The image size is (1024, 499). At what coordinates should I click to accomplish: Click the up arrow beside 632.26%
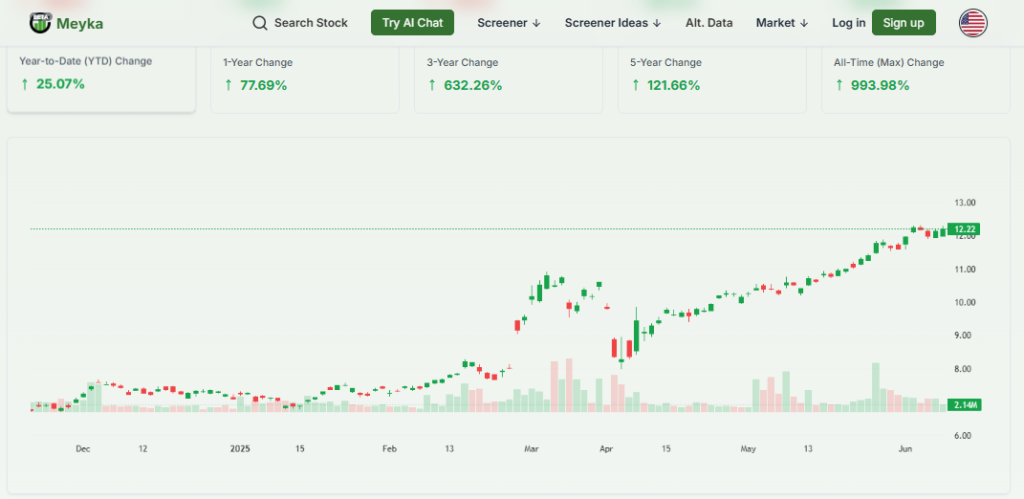point(432,85)
